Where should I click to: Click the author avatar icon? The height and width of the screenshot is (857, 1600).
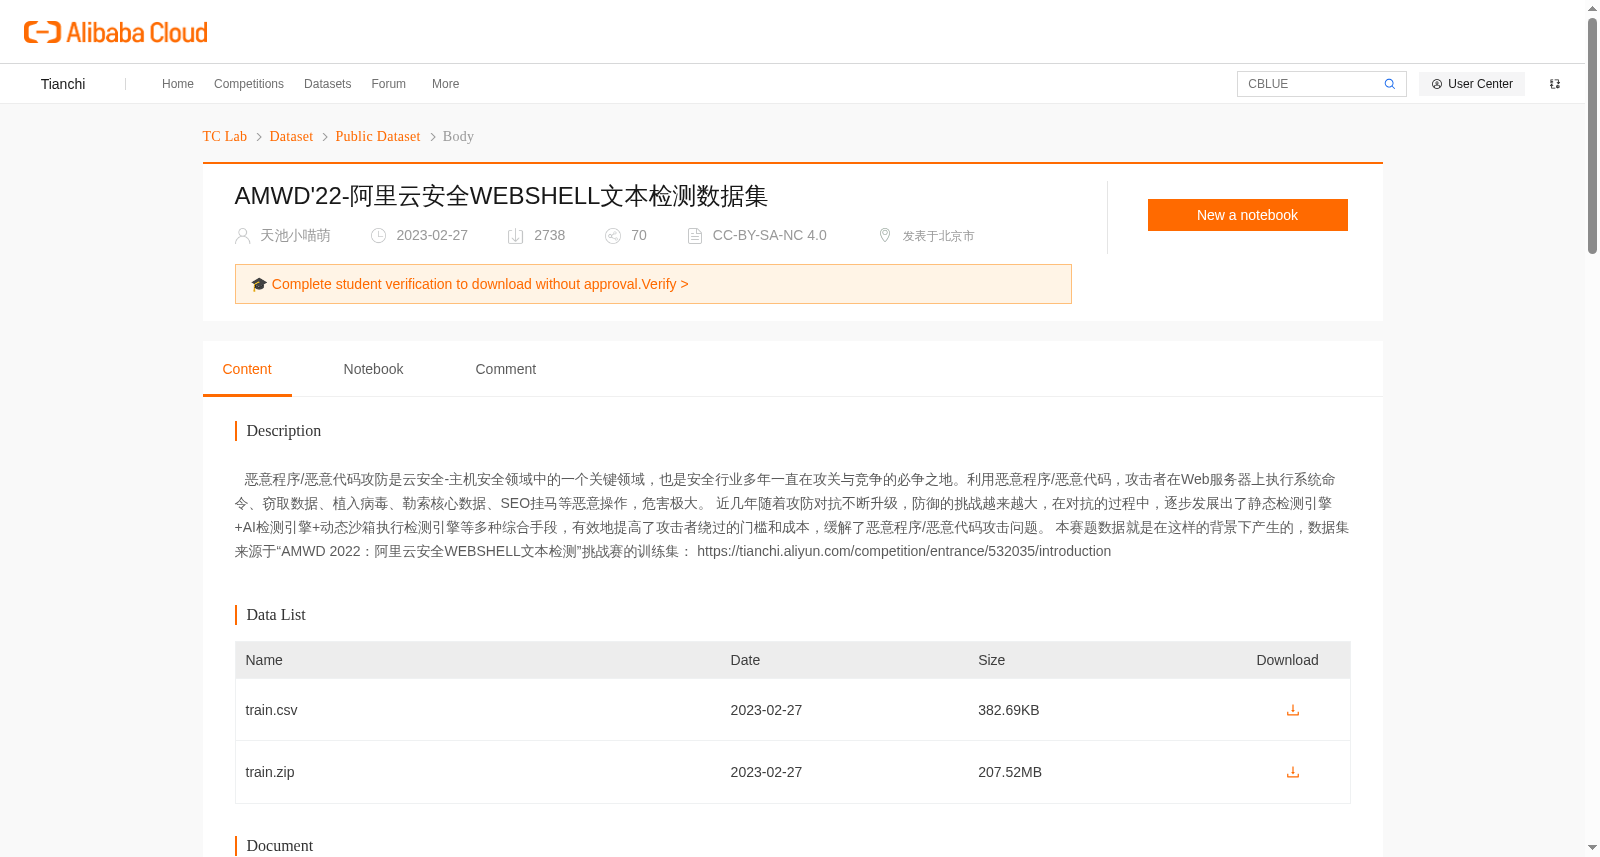[x=242, y=236]
